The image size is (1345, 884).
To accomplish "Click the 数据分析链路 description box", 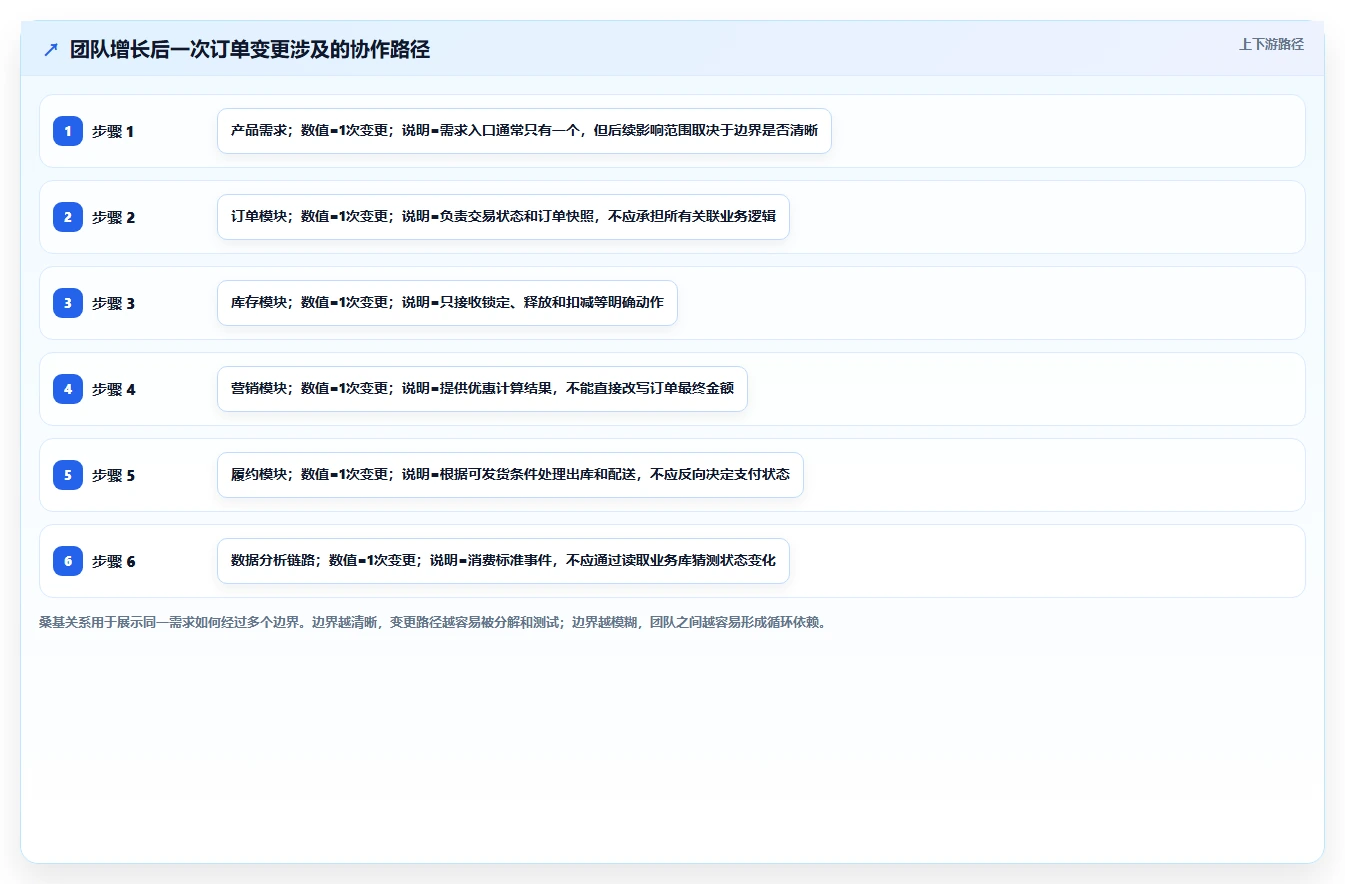I will [x=503, y=561].
